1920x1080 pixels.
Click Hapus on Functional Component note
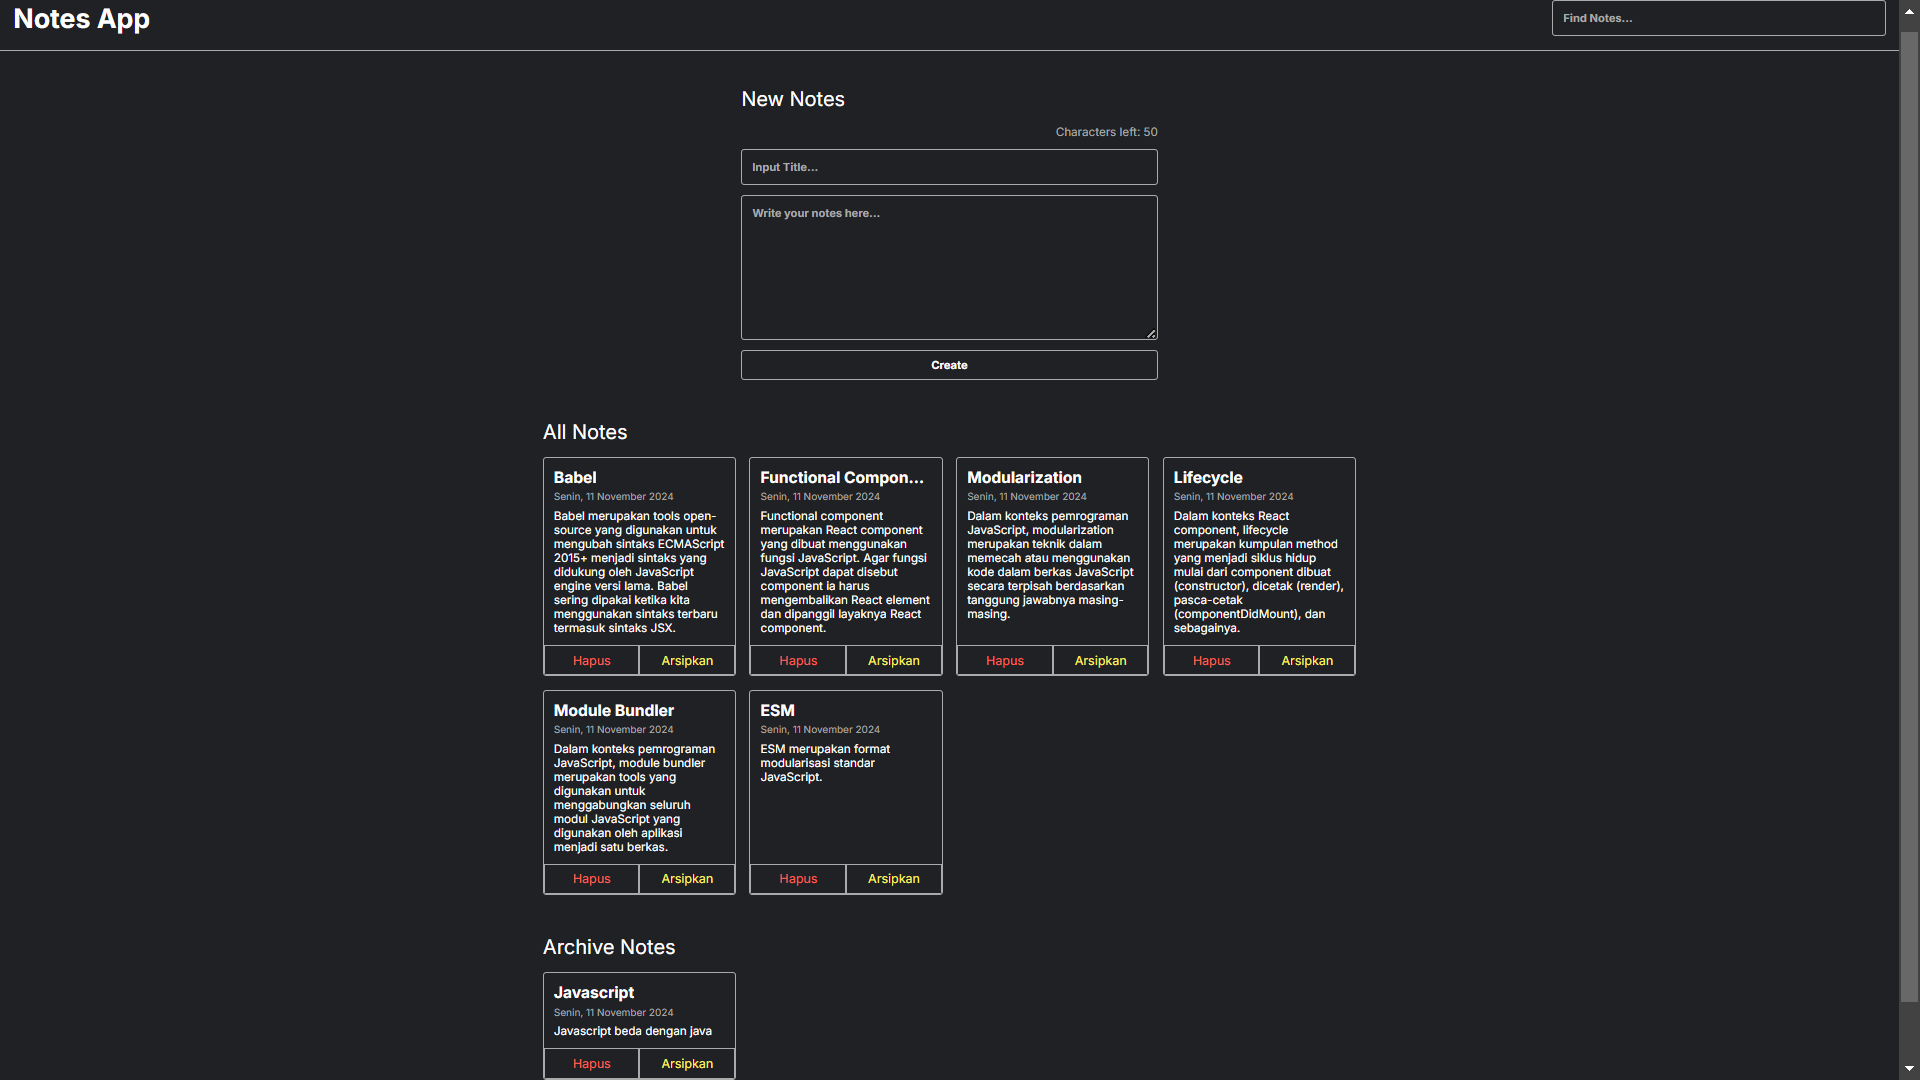[x=798, y=661]
